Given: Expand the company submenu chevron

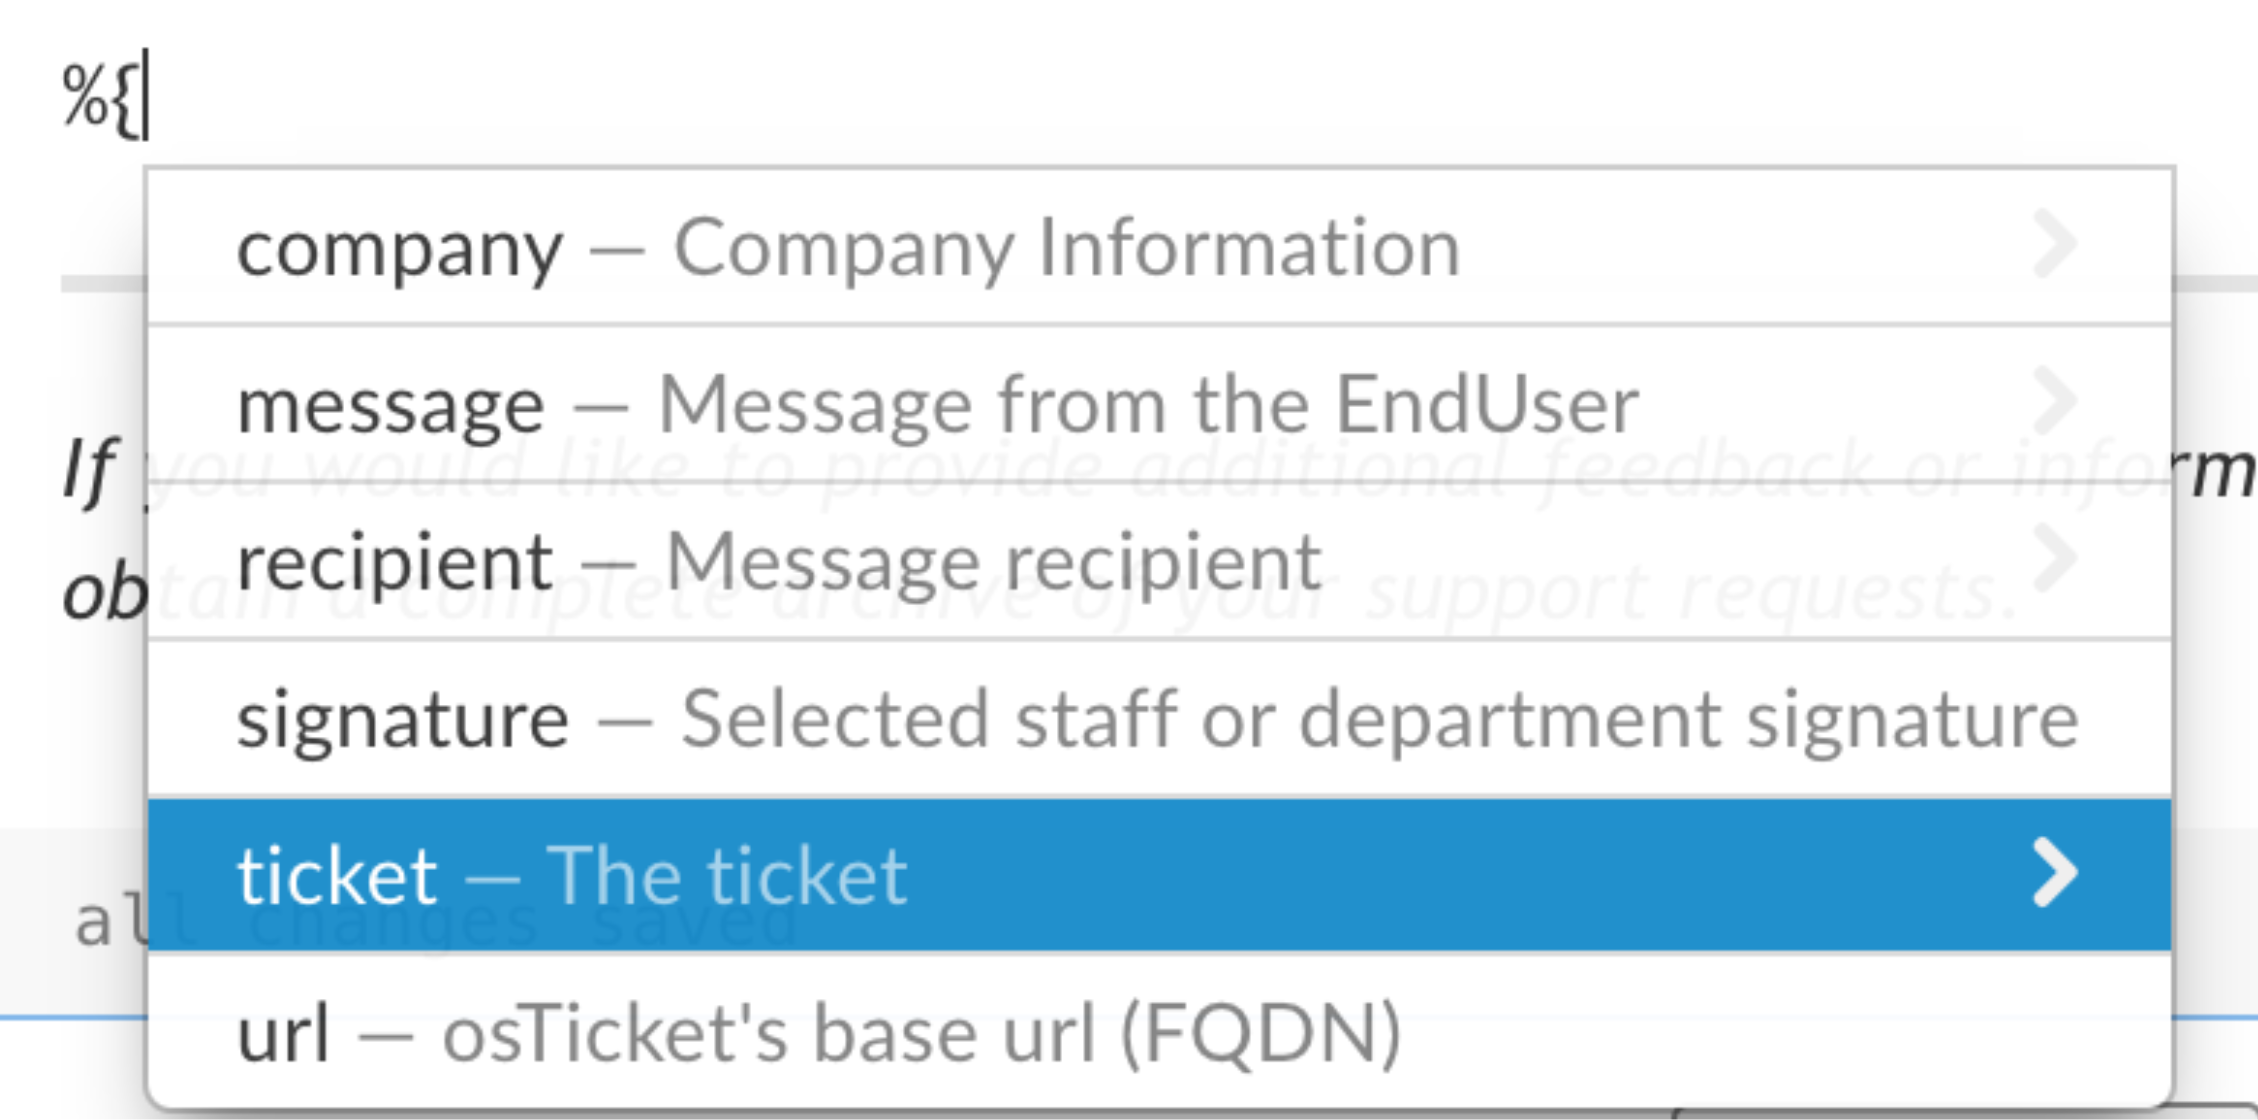Looking at the screenshot, I should pyautogui.click(x=2055, y=244).
